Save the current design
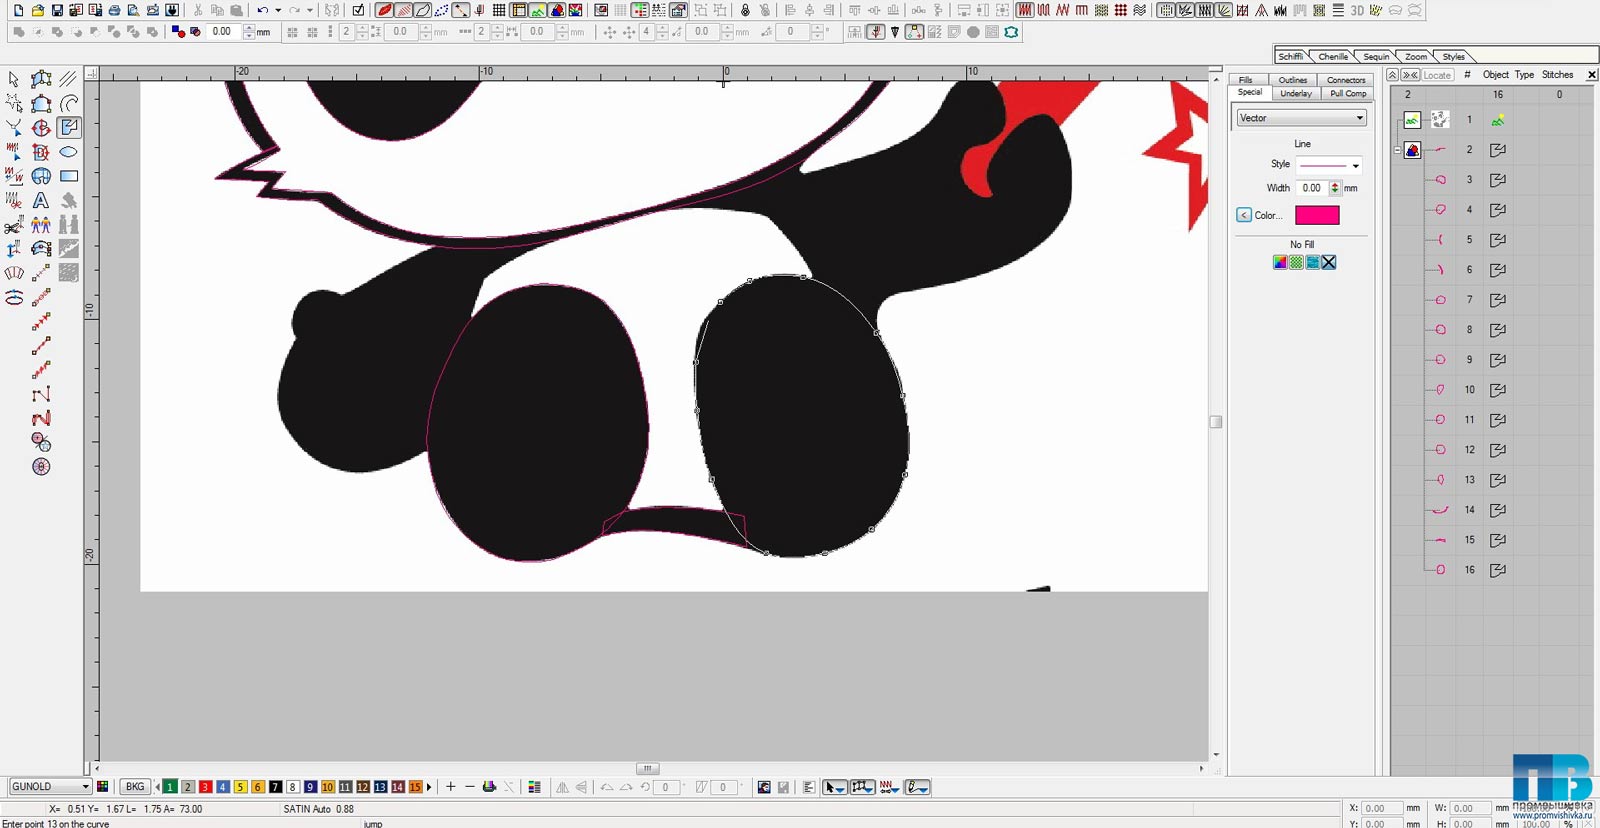Screen dimensions: 1600x828 [x=57, y=10]
